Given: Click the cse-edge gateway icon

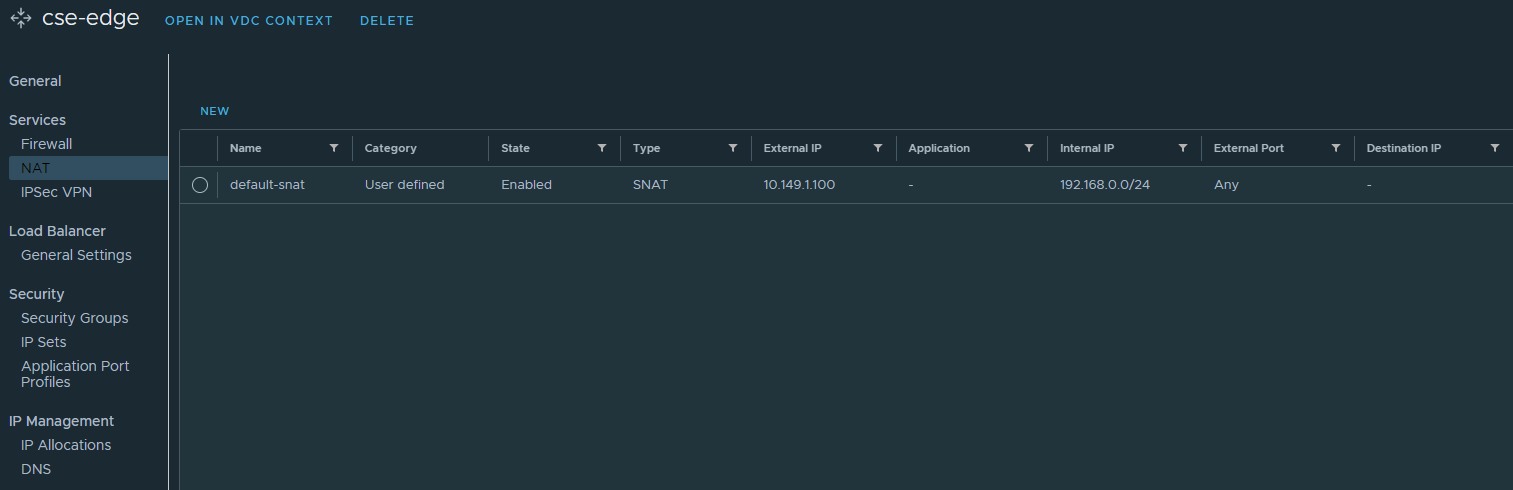Looking at the screenshot, I should [20, 19].
